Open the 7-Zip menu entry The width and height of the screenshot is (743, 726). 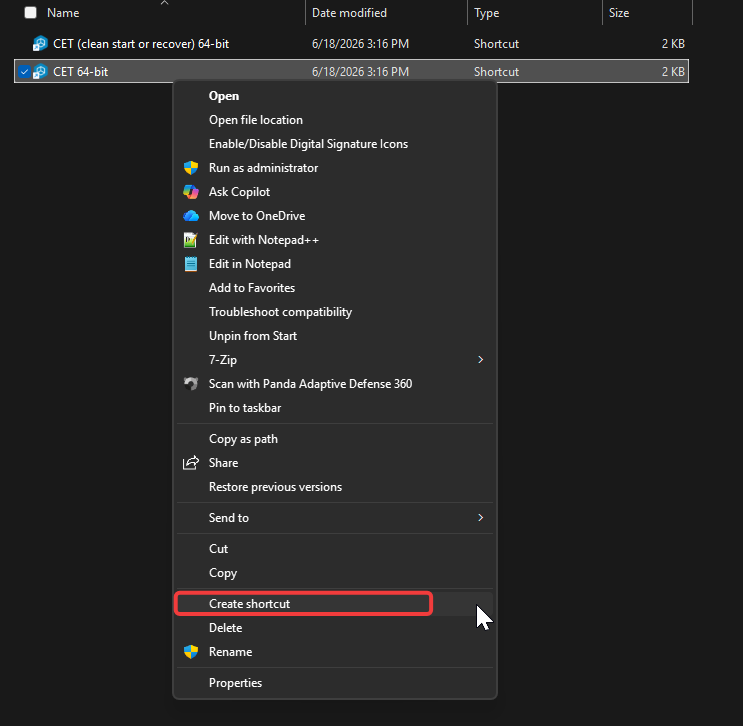[x=223, y=360]
